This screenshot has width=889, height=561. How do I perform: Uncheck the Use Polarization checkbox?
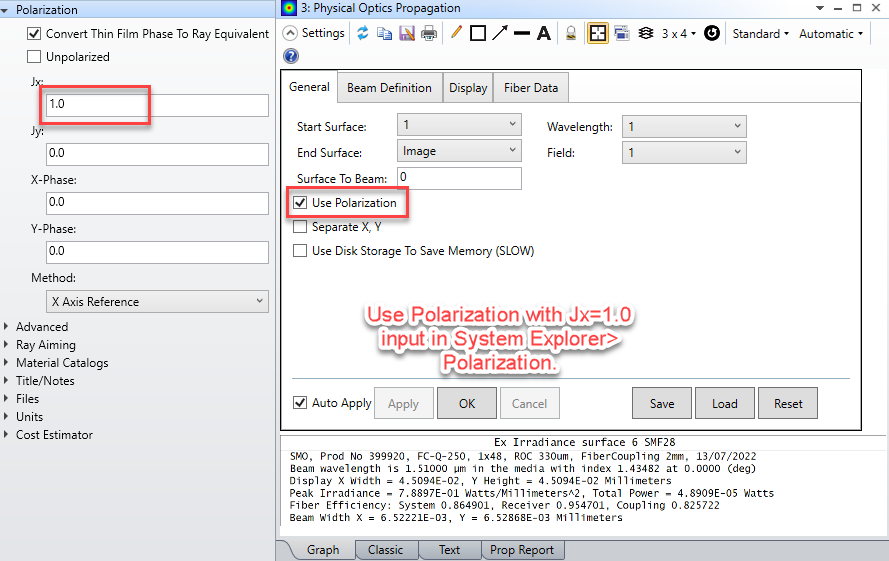[300, 203]
